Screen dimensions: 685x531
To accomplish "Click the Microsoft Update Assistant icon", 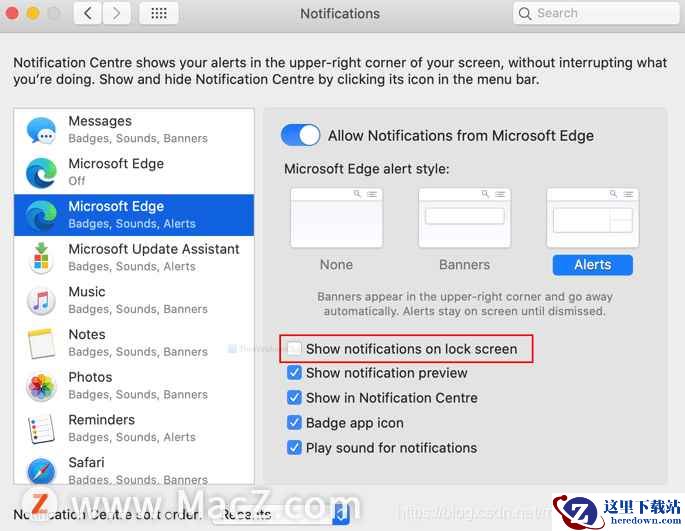I will pyautogui.click(x=41, y=258).
